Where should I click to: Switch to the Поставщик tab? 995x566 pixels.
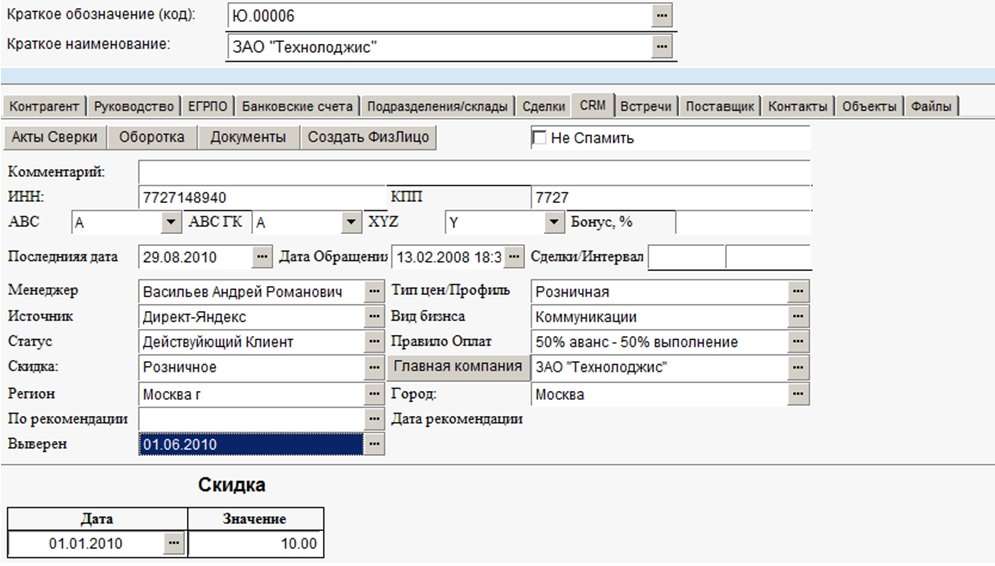(x=720, y=106)
